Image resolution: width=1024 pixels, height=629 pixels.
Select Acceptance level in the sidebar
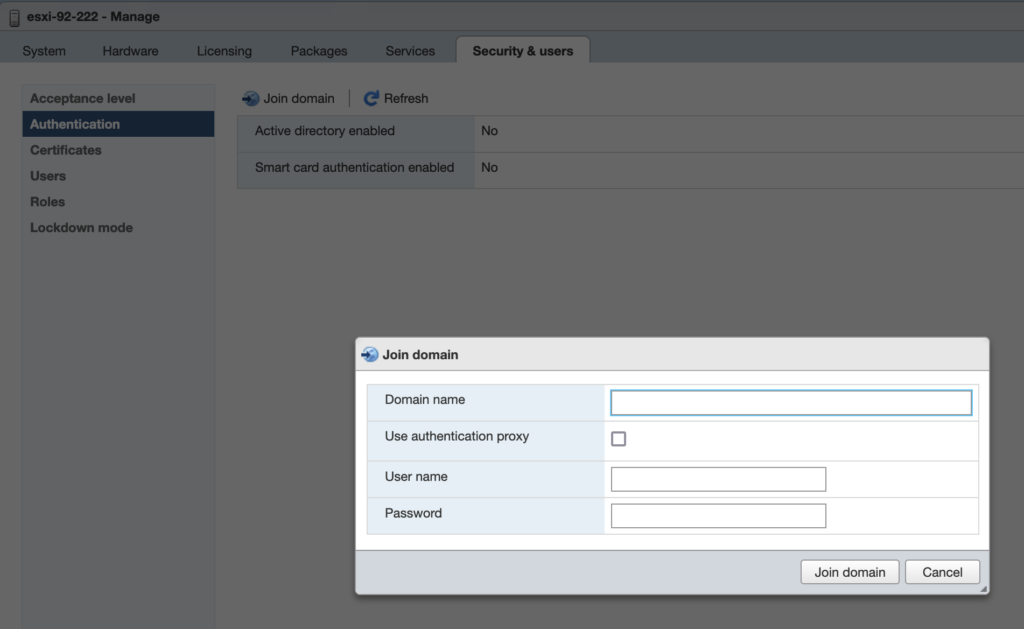pos(82,98)
